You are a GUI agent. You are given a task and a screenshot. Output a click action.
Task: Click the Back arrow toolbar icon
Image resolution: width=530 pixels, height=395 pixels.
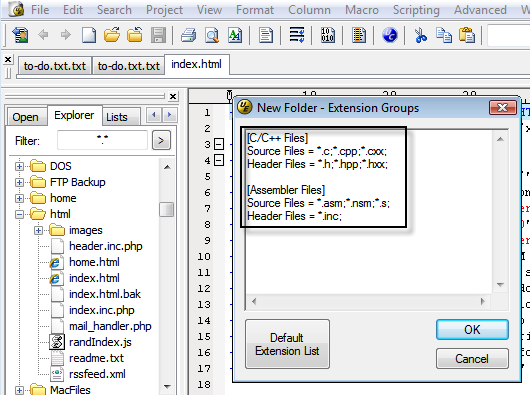43,34
